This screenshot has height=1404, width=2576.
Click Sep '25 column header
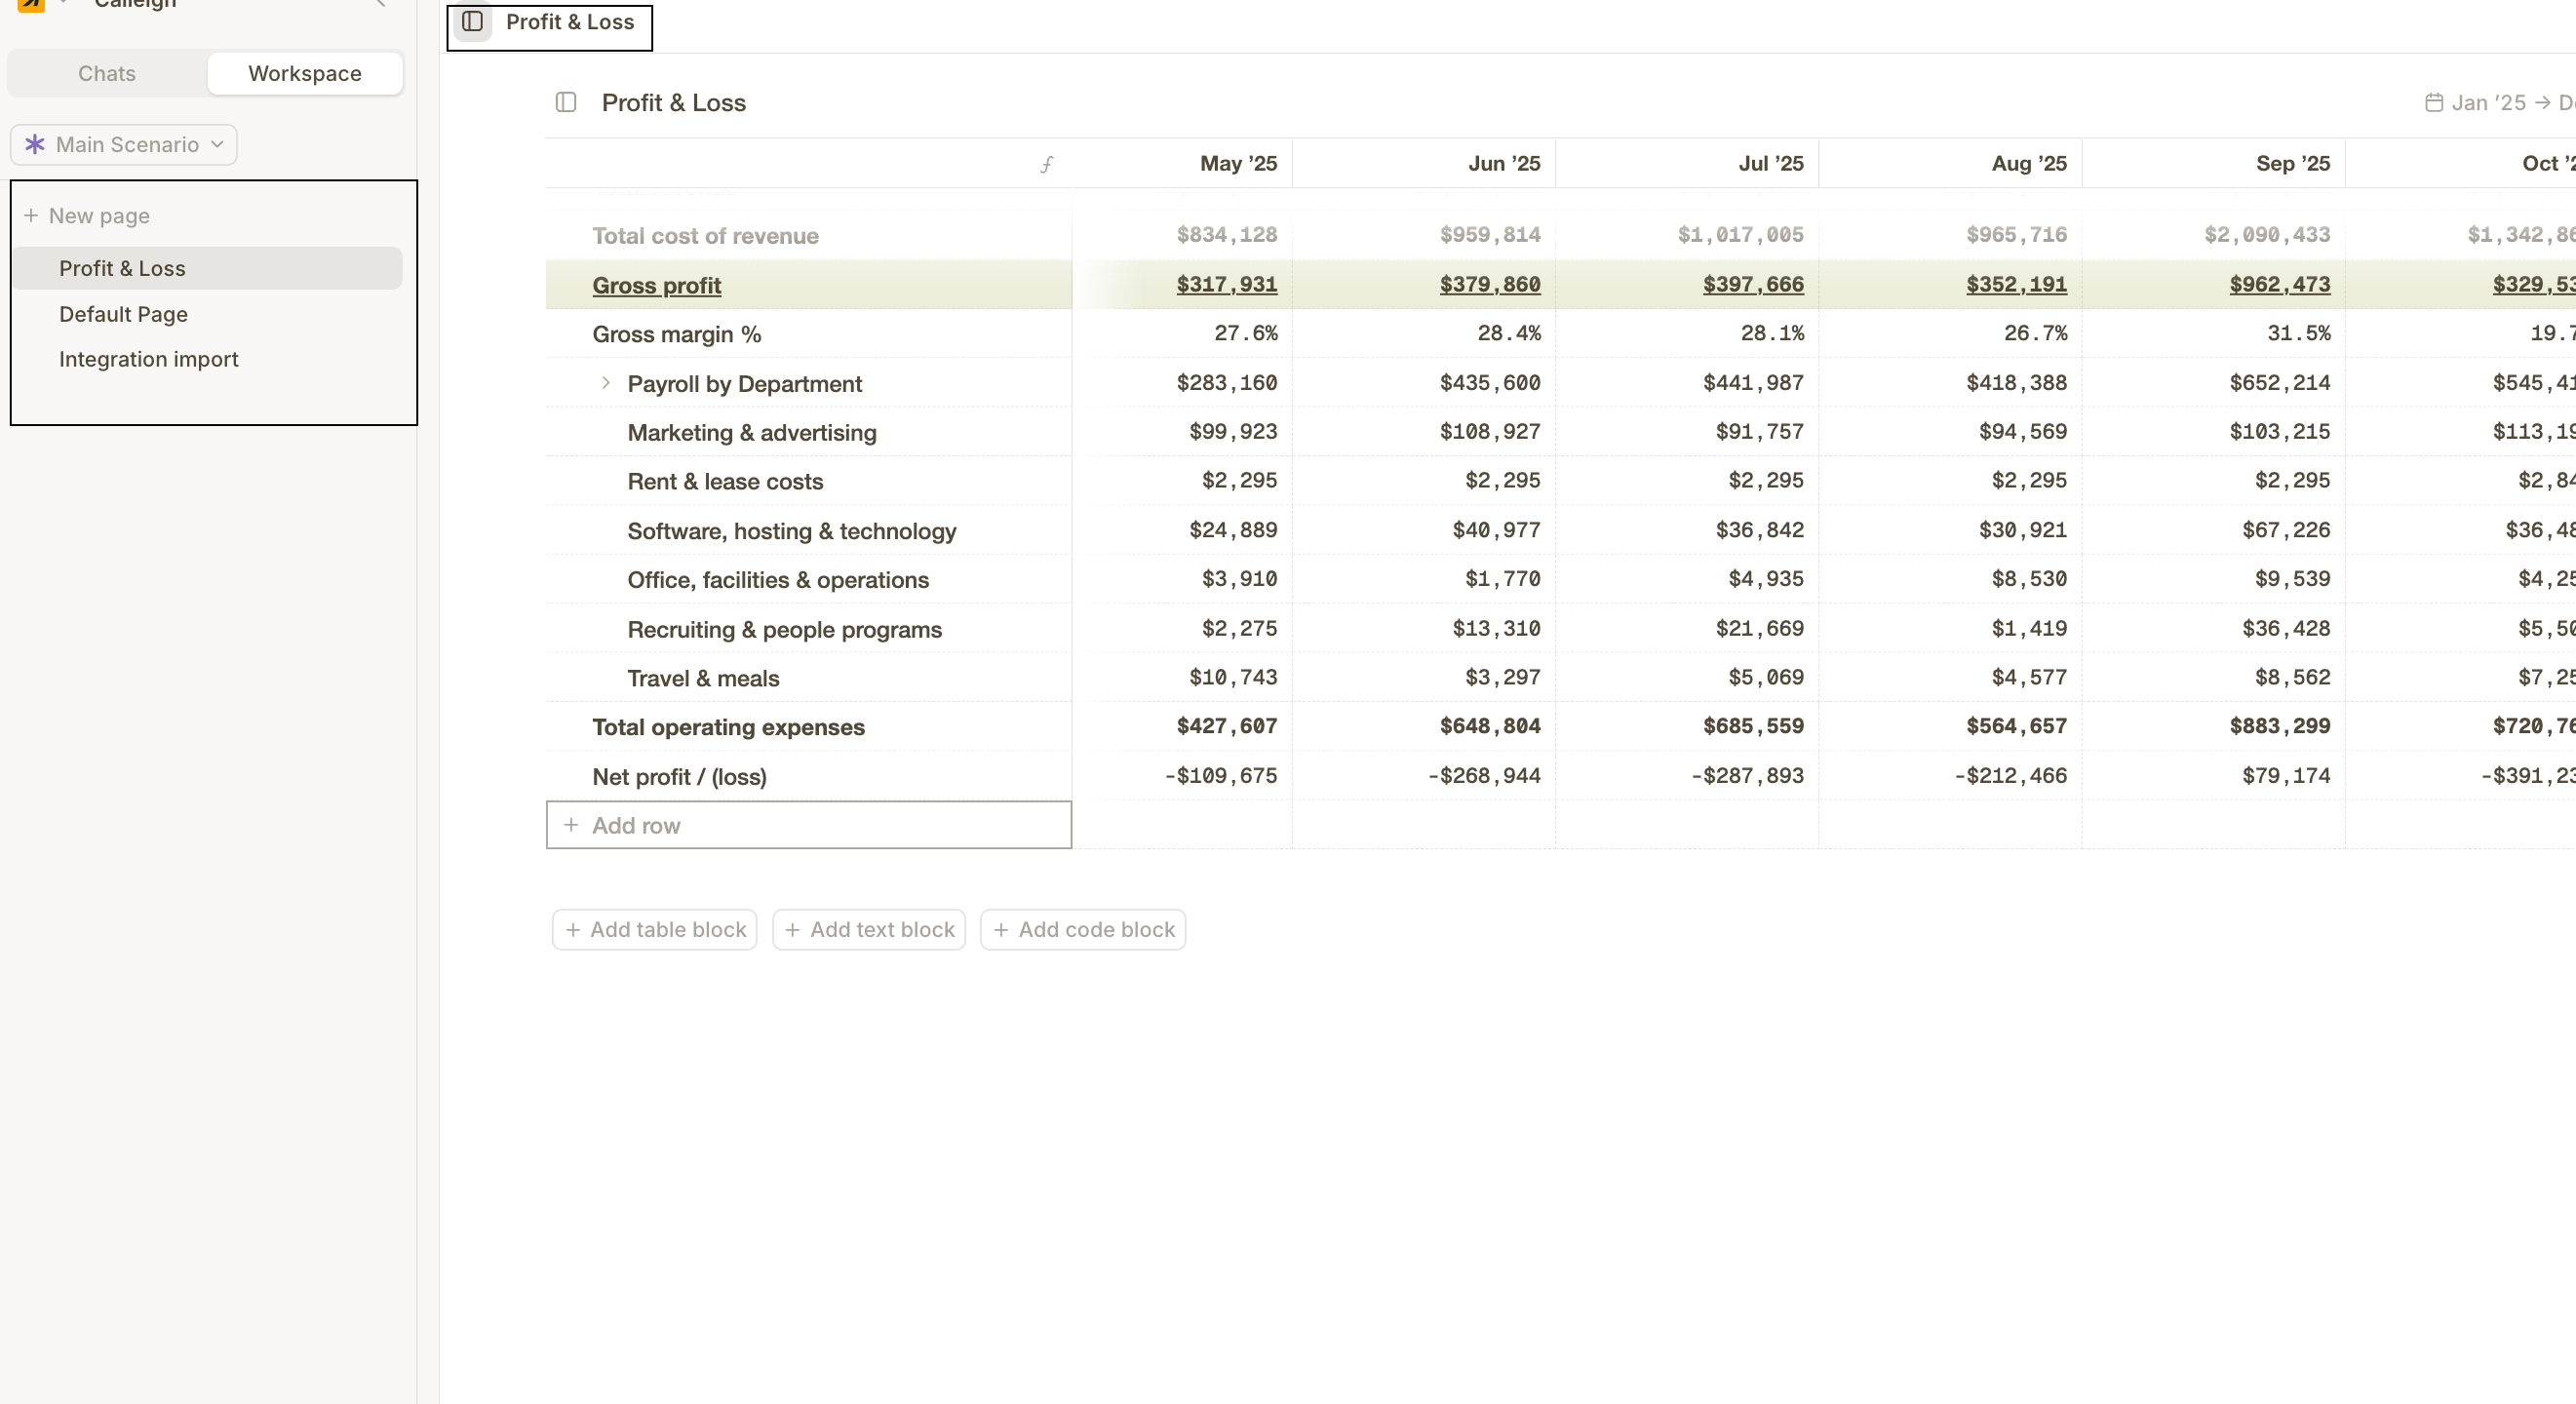tap(2293, 163)
